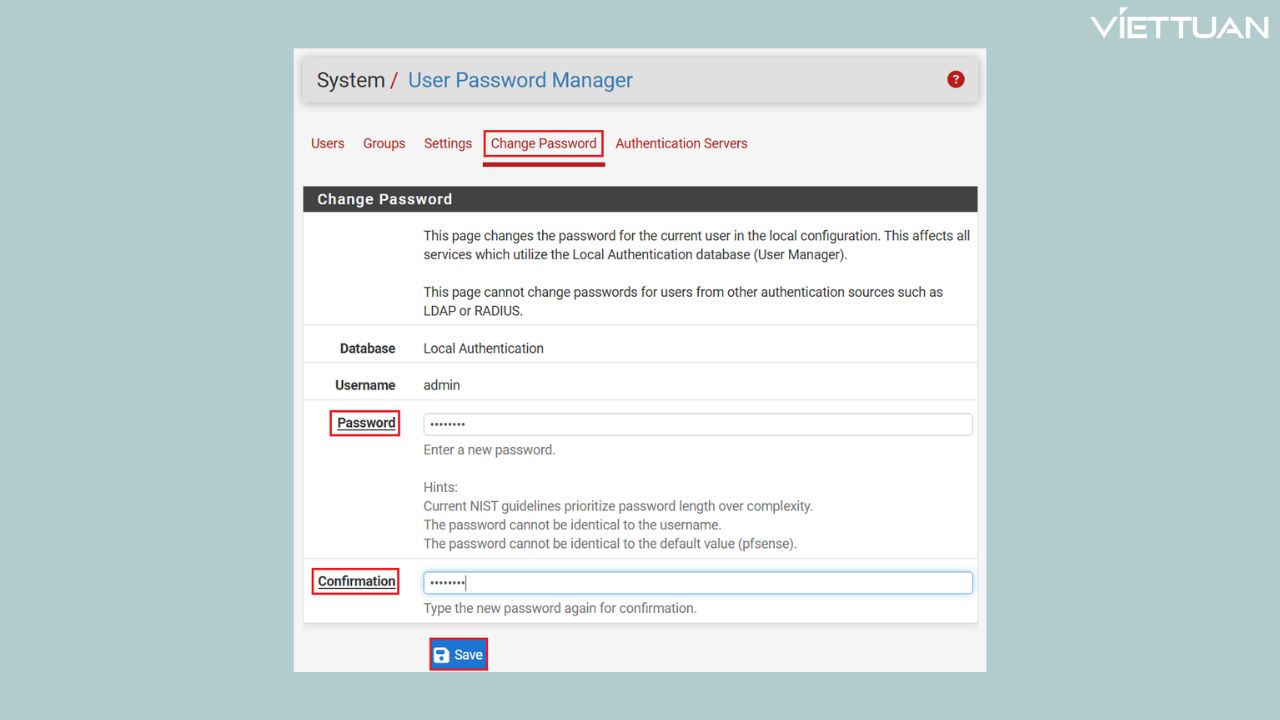1280x720 pixels.
Task: Click the Database row label
Action: pos(367,348)
